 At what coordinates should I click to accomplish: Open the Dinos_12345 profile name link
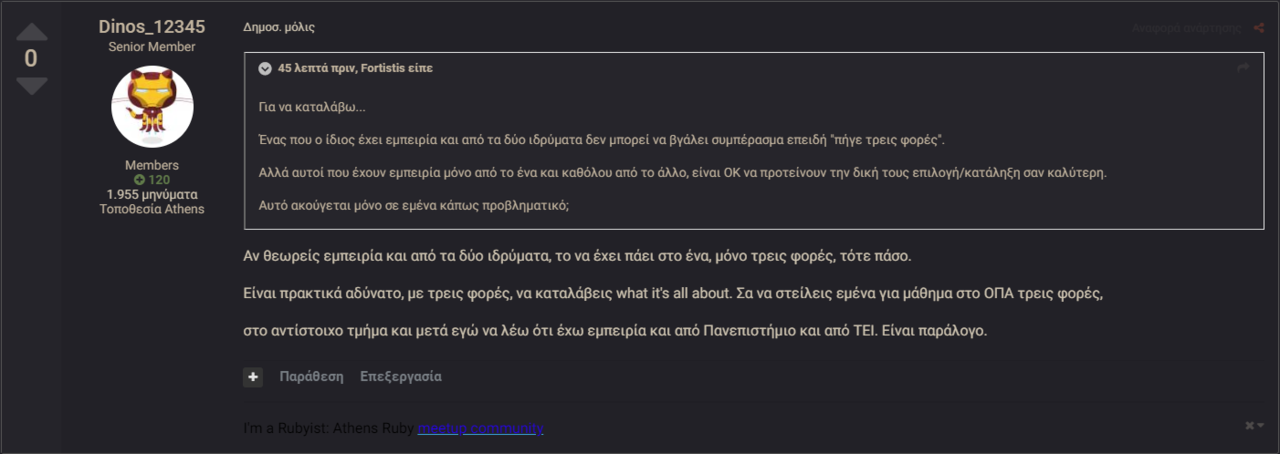pos(152,27)
